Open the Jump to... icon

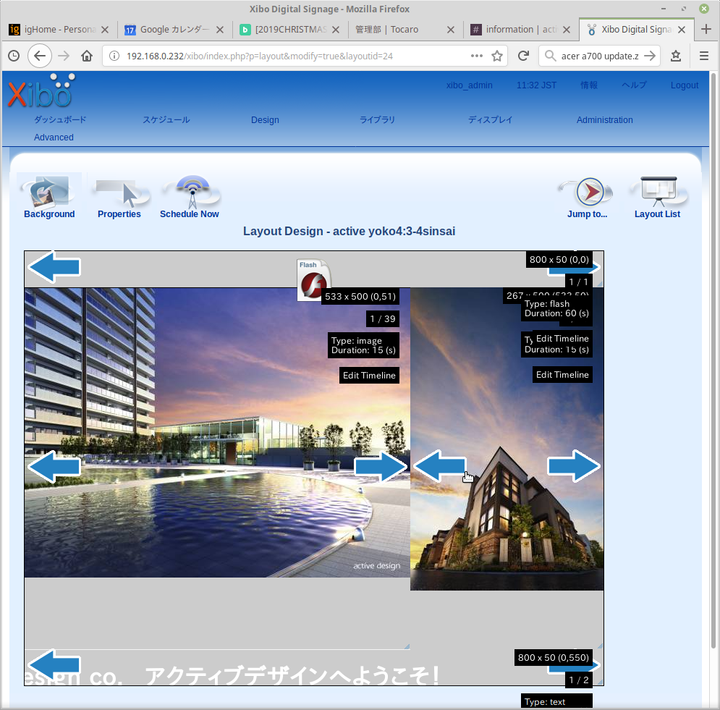click(x=587, y=192)
